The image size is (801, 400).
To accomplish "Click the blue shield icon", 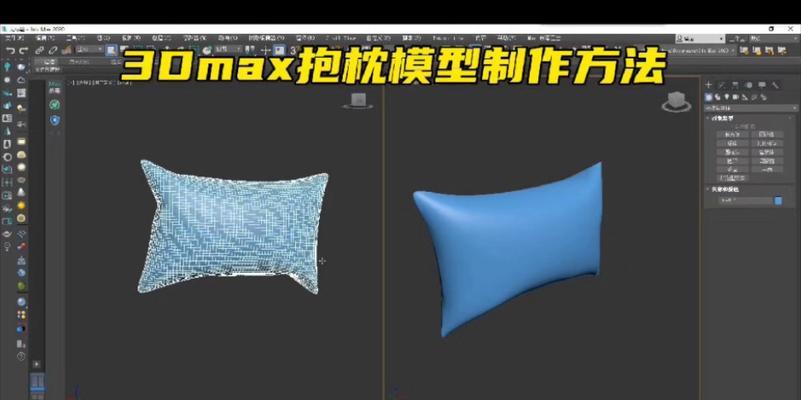I will pyautogui.click(x=54, y=120).
